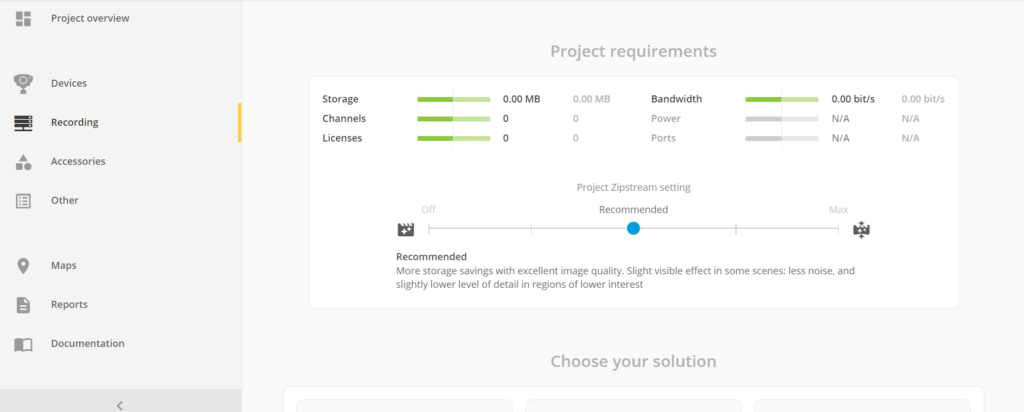The height and width of the screenshot is (412, 1024).
Task: Click the Channels usage bar
Action: click(x=454, y=119)
